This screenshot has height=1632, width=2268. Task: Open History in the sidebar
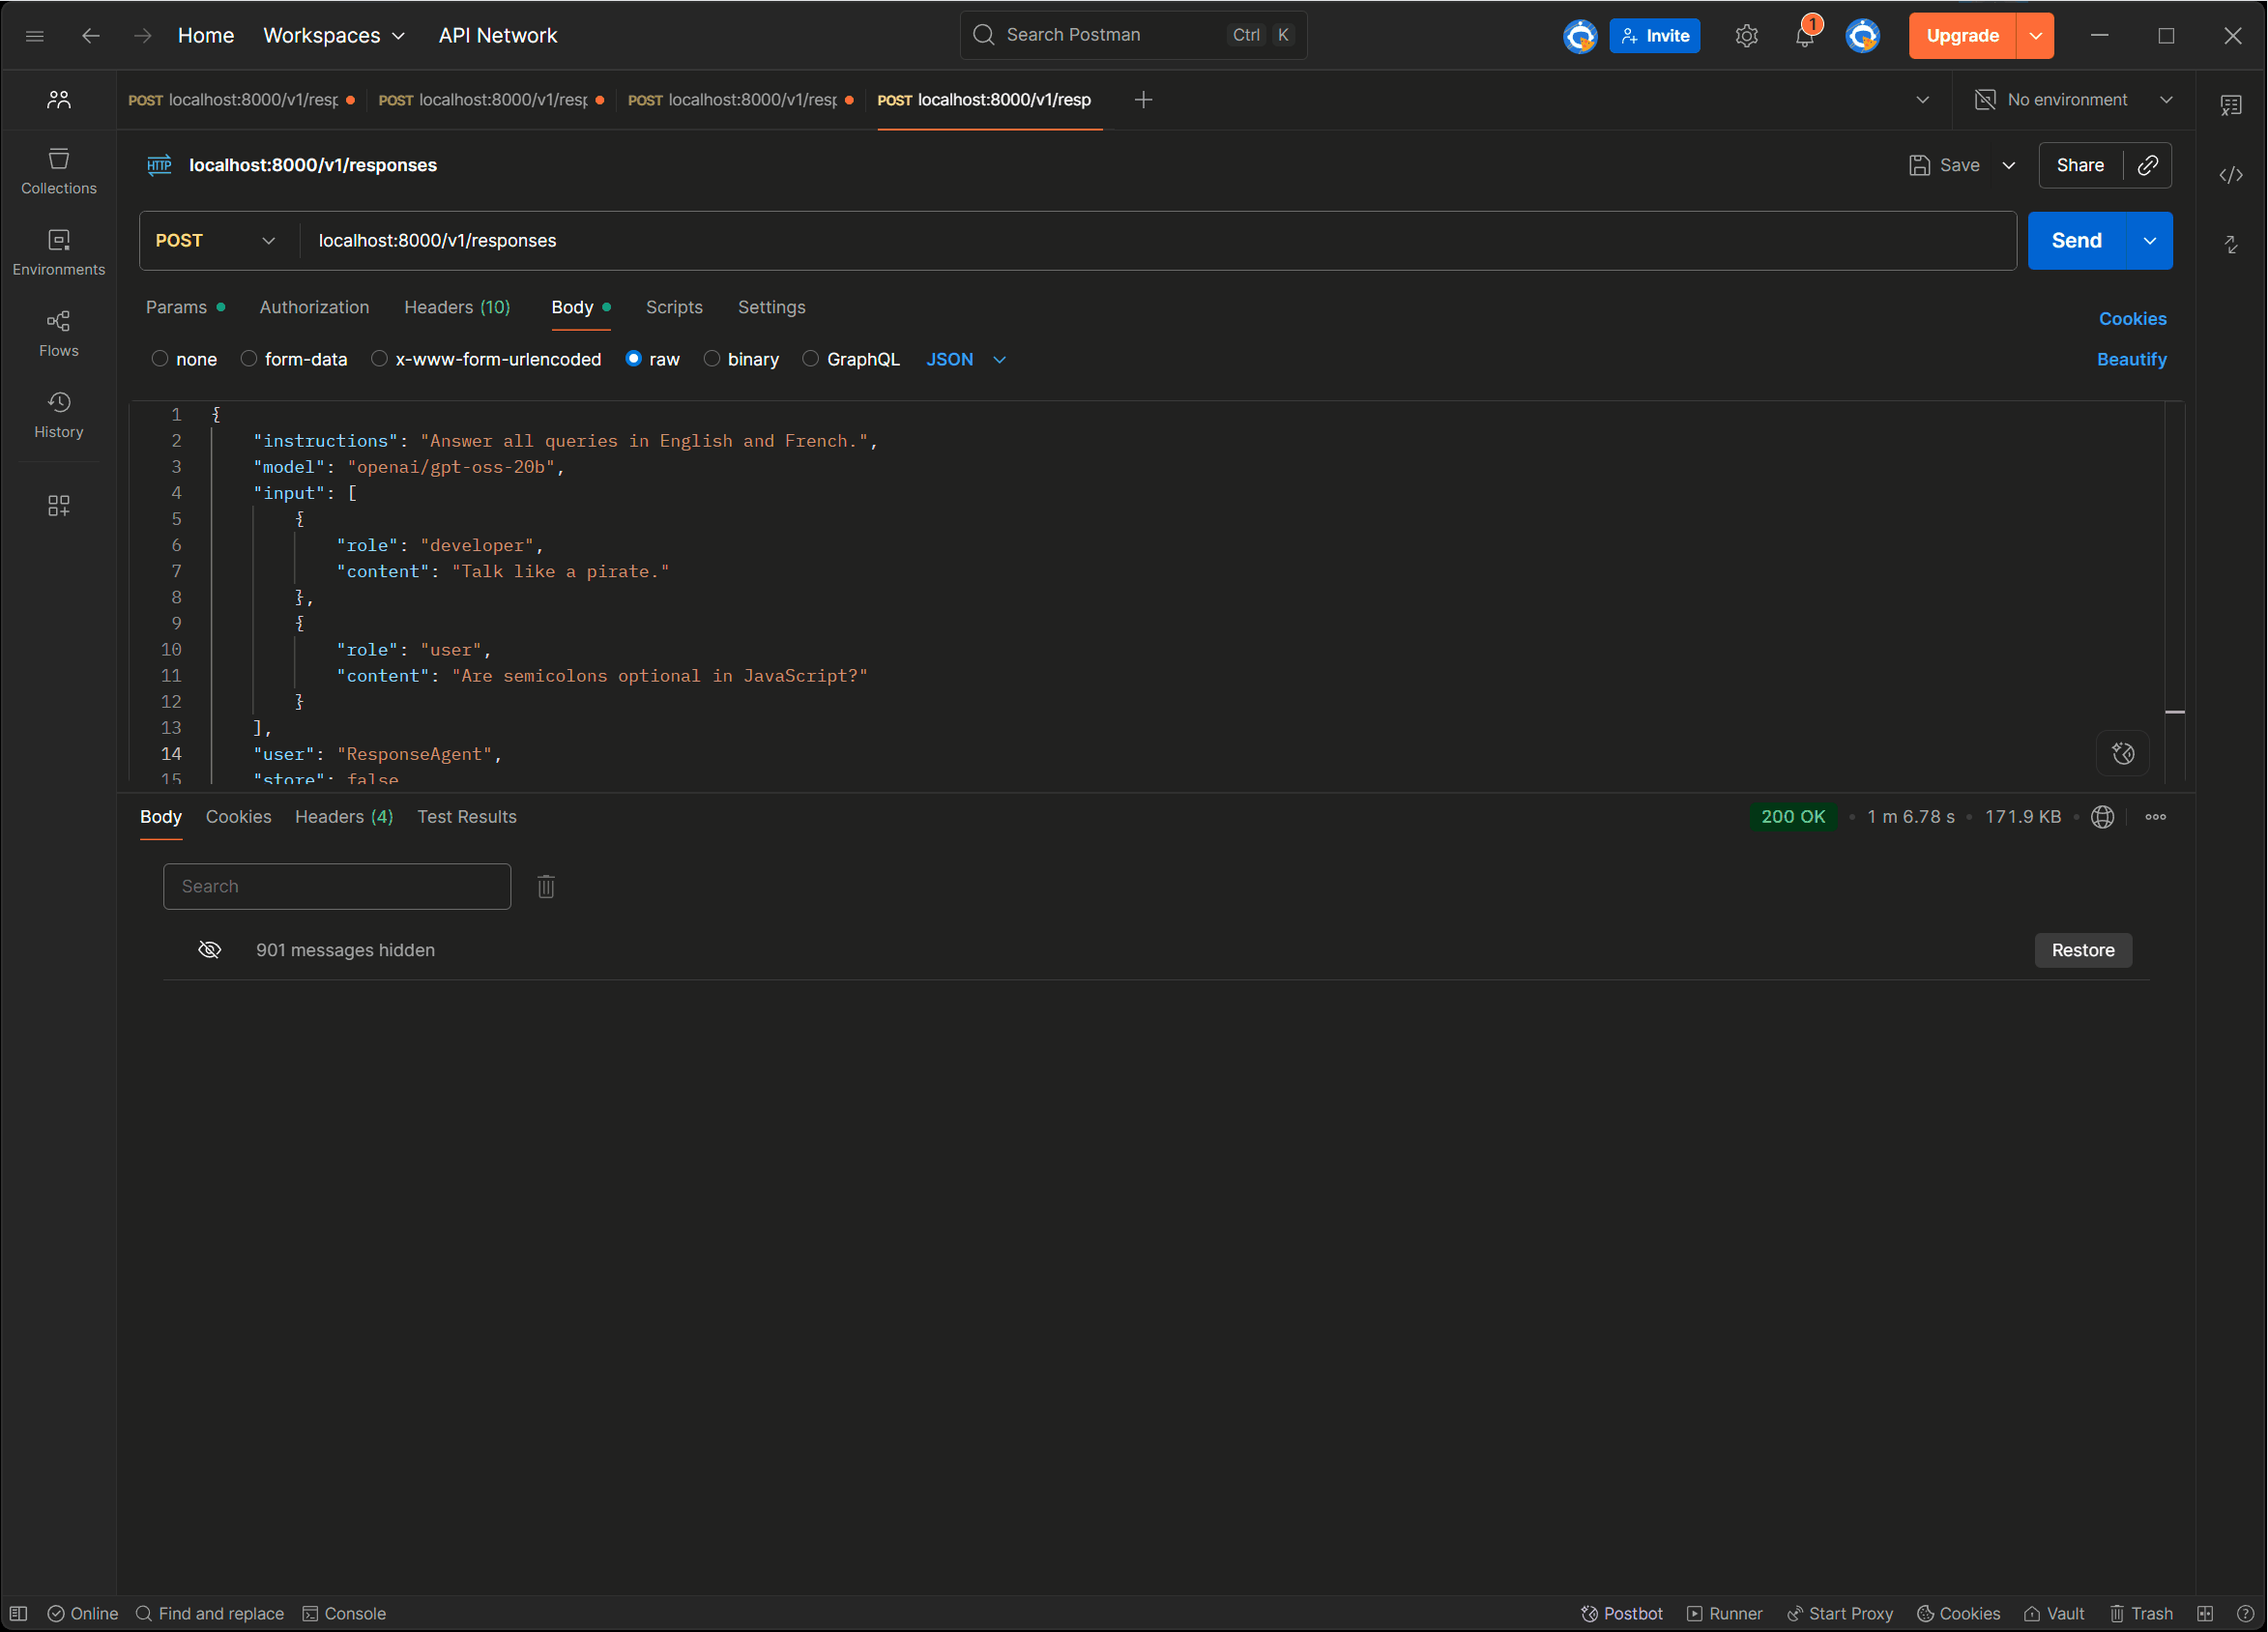tap(59, 415)
